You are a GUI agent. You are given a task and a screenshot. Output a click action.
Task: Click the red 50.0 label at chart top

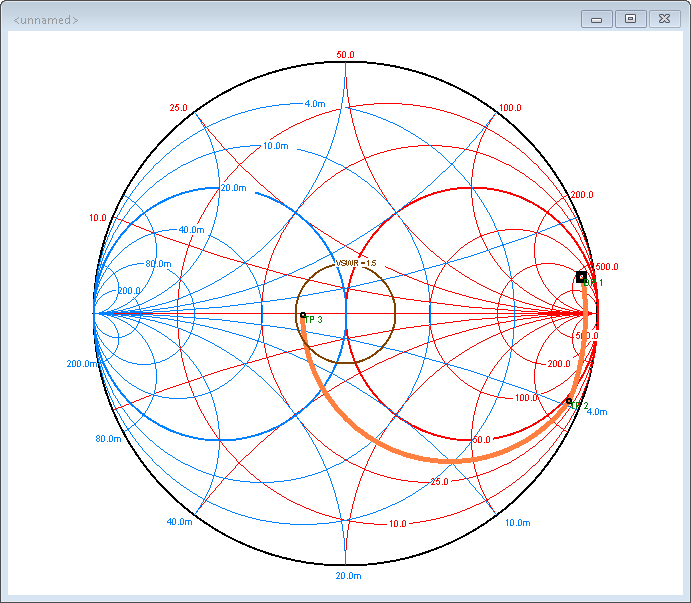tap(346, 55)
